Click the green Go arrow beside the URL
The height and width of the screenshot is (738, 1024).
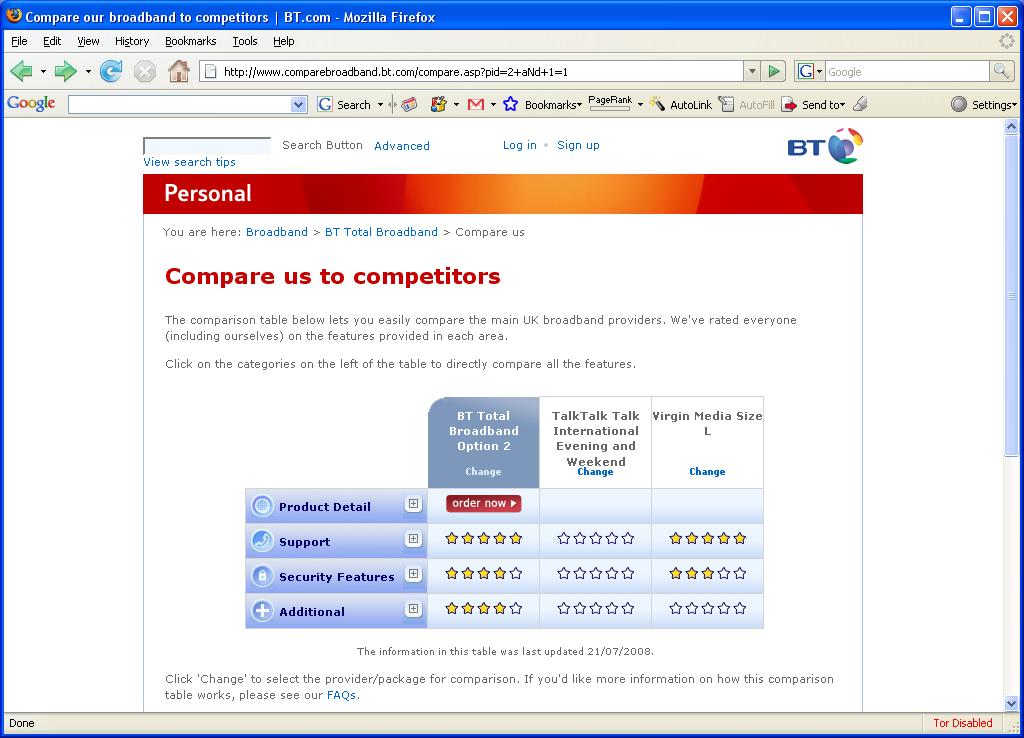(x=773, y=71)
